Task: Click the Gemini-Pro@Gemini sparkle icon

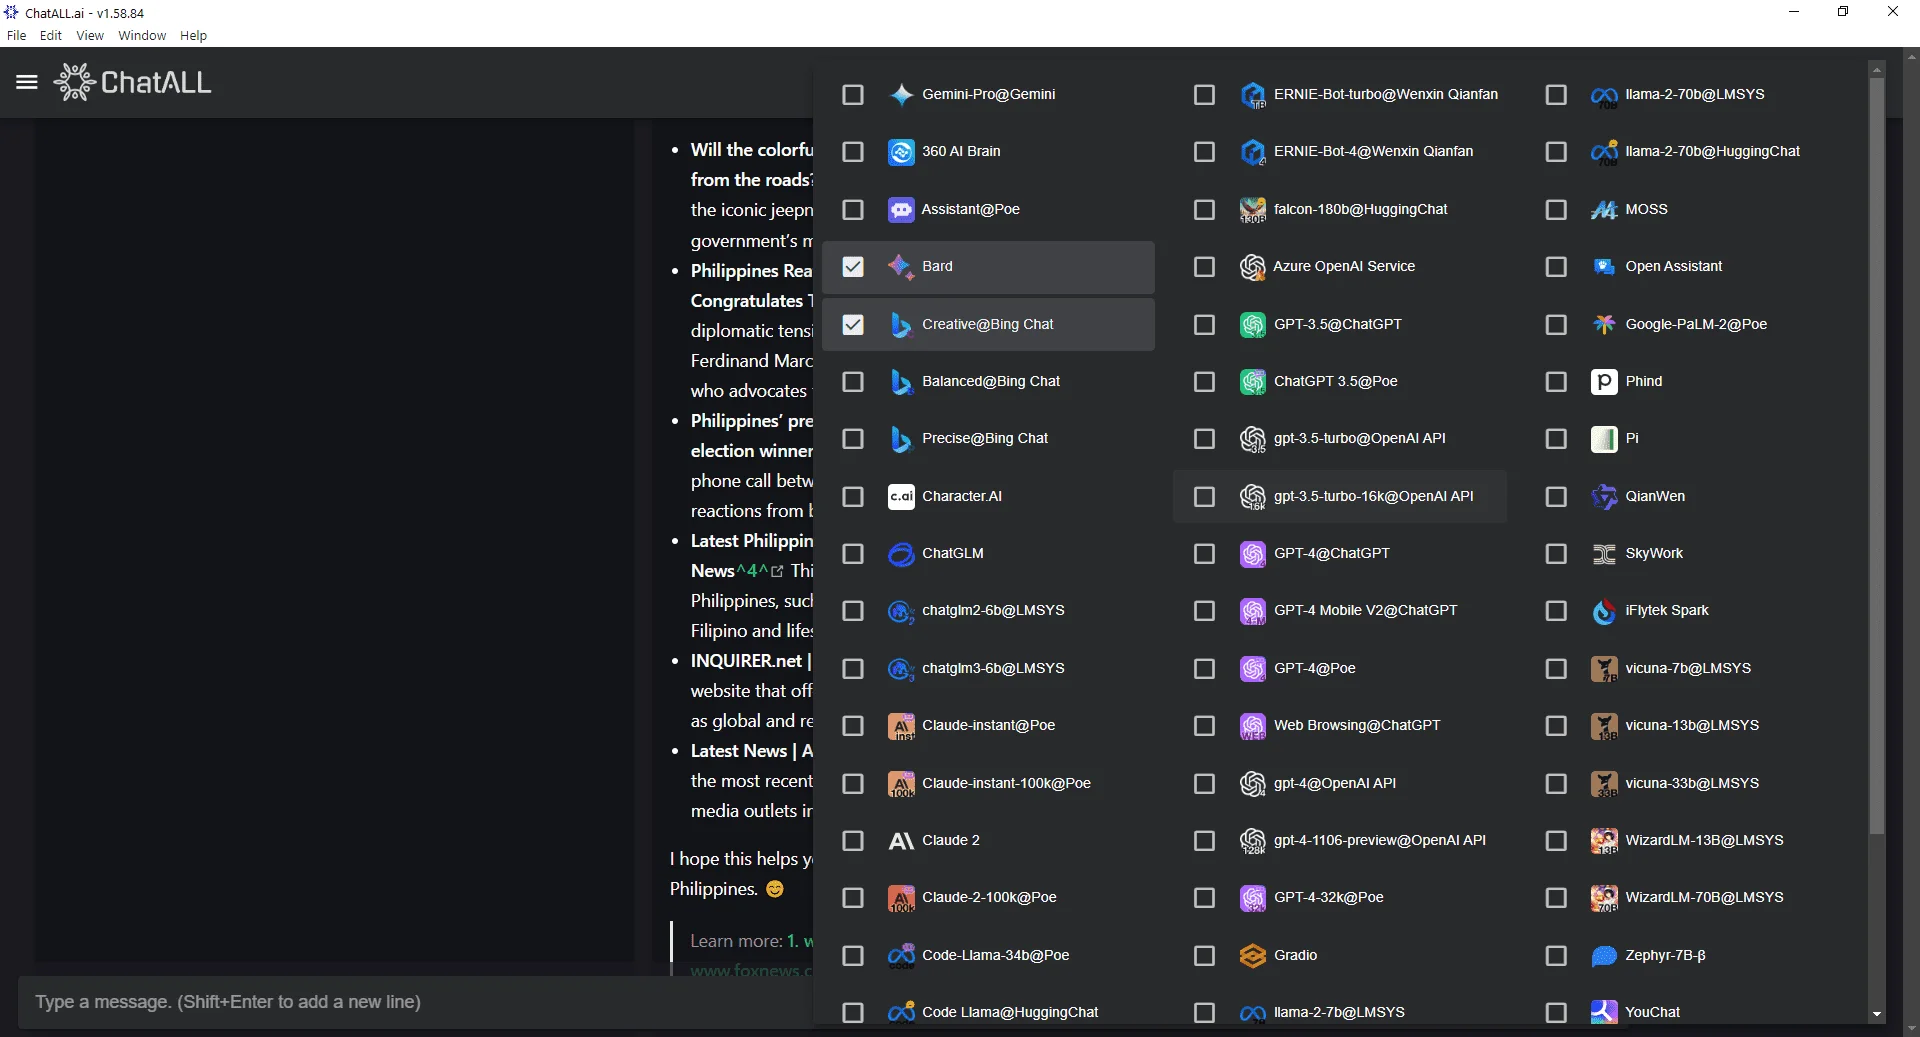Action: [x=901, y=95]
